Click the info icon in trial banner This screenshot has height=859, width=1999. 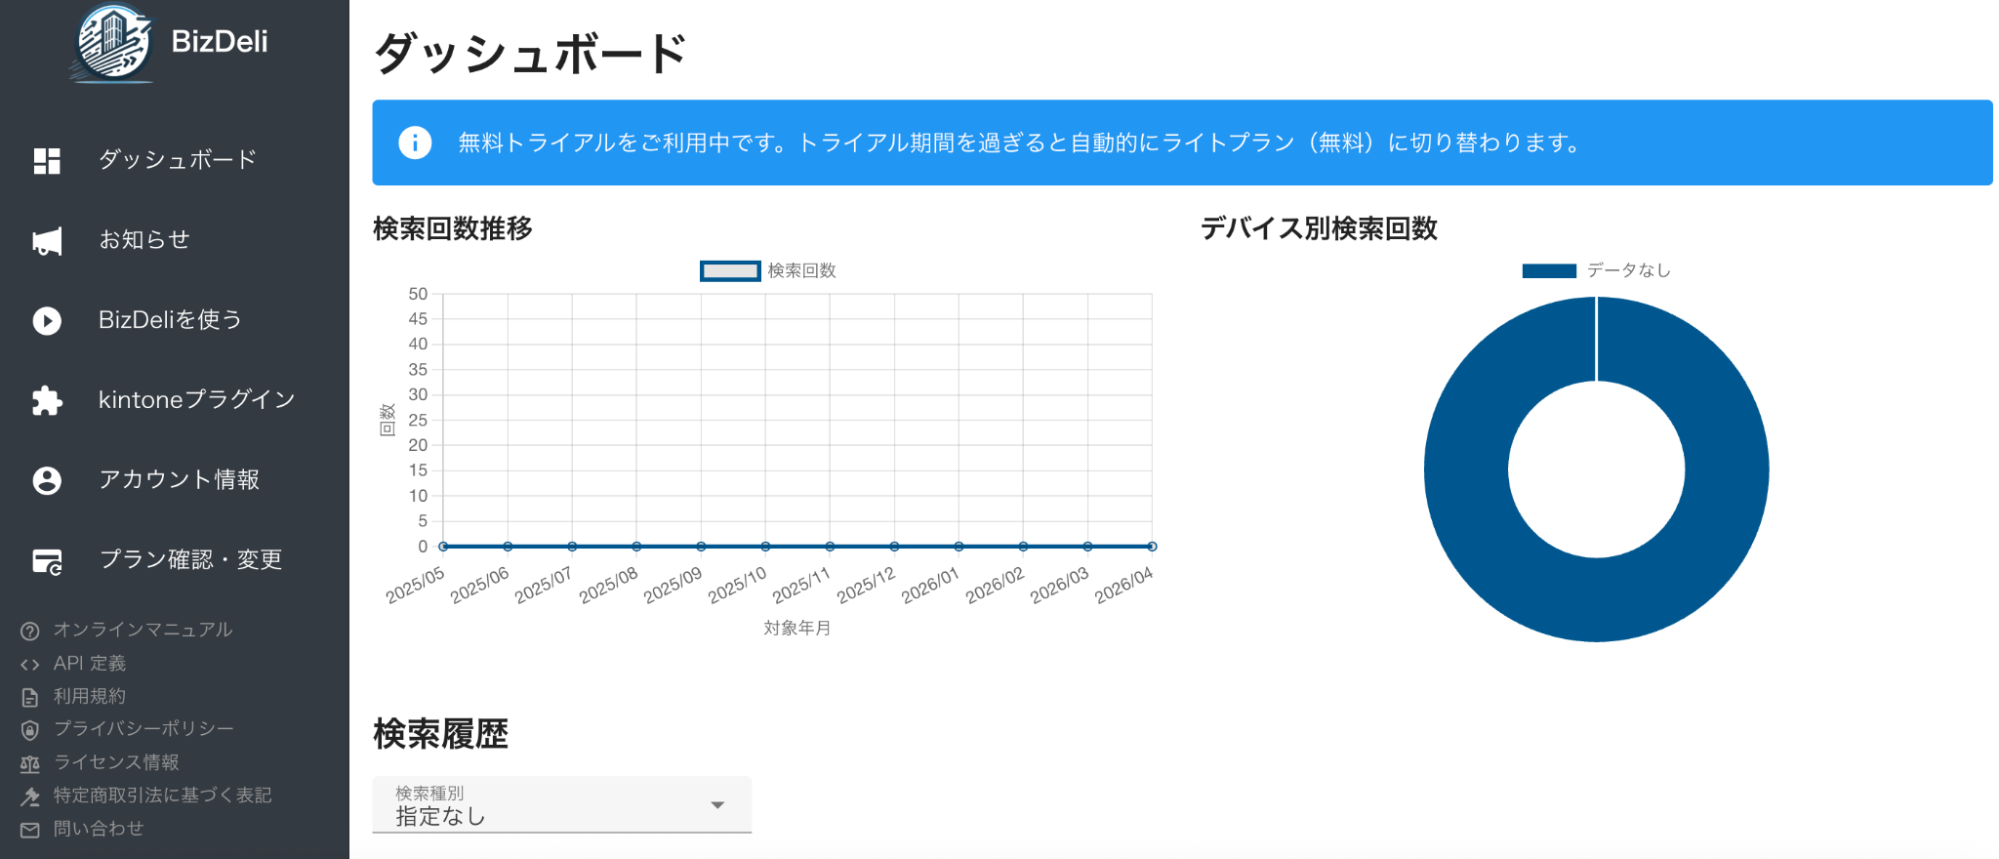tap(415, 143)
